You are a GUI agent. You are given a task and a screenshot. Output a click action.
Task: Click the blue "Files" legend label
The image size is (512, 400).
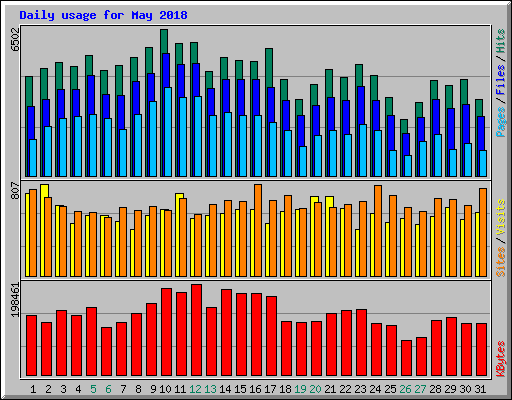(501, 79)
